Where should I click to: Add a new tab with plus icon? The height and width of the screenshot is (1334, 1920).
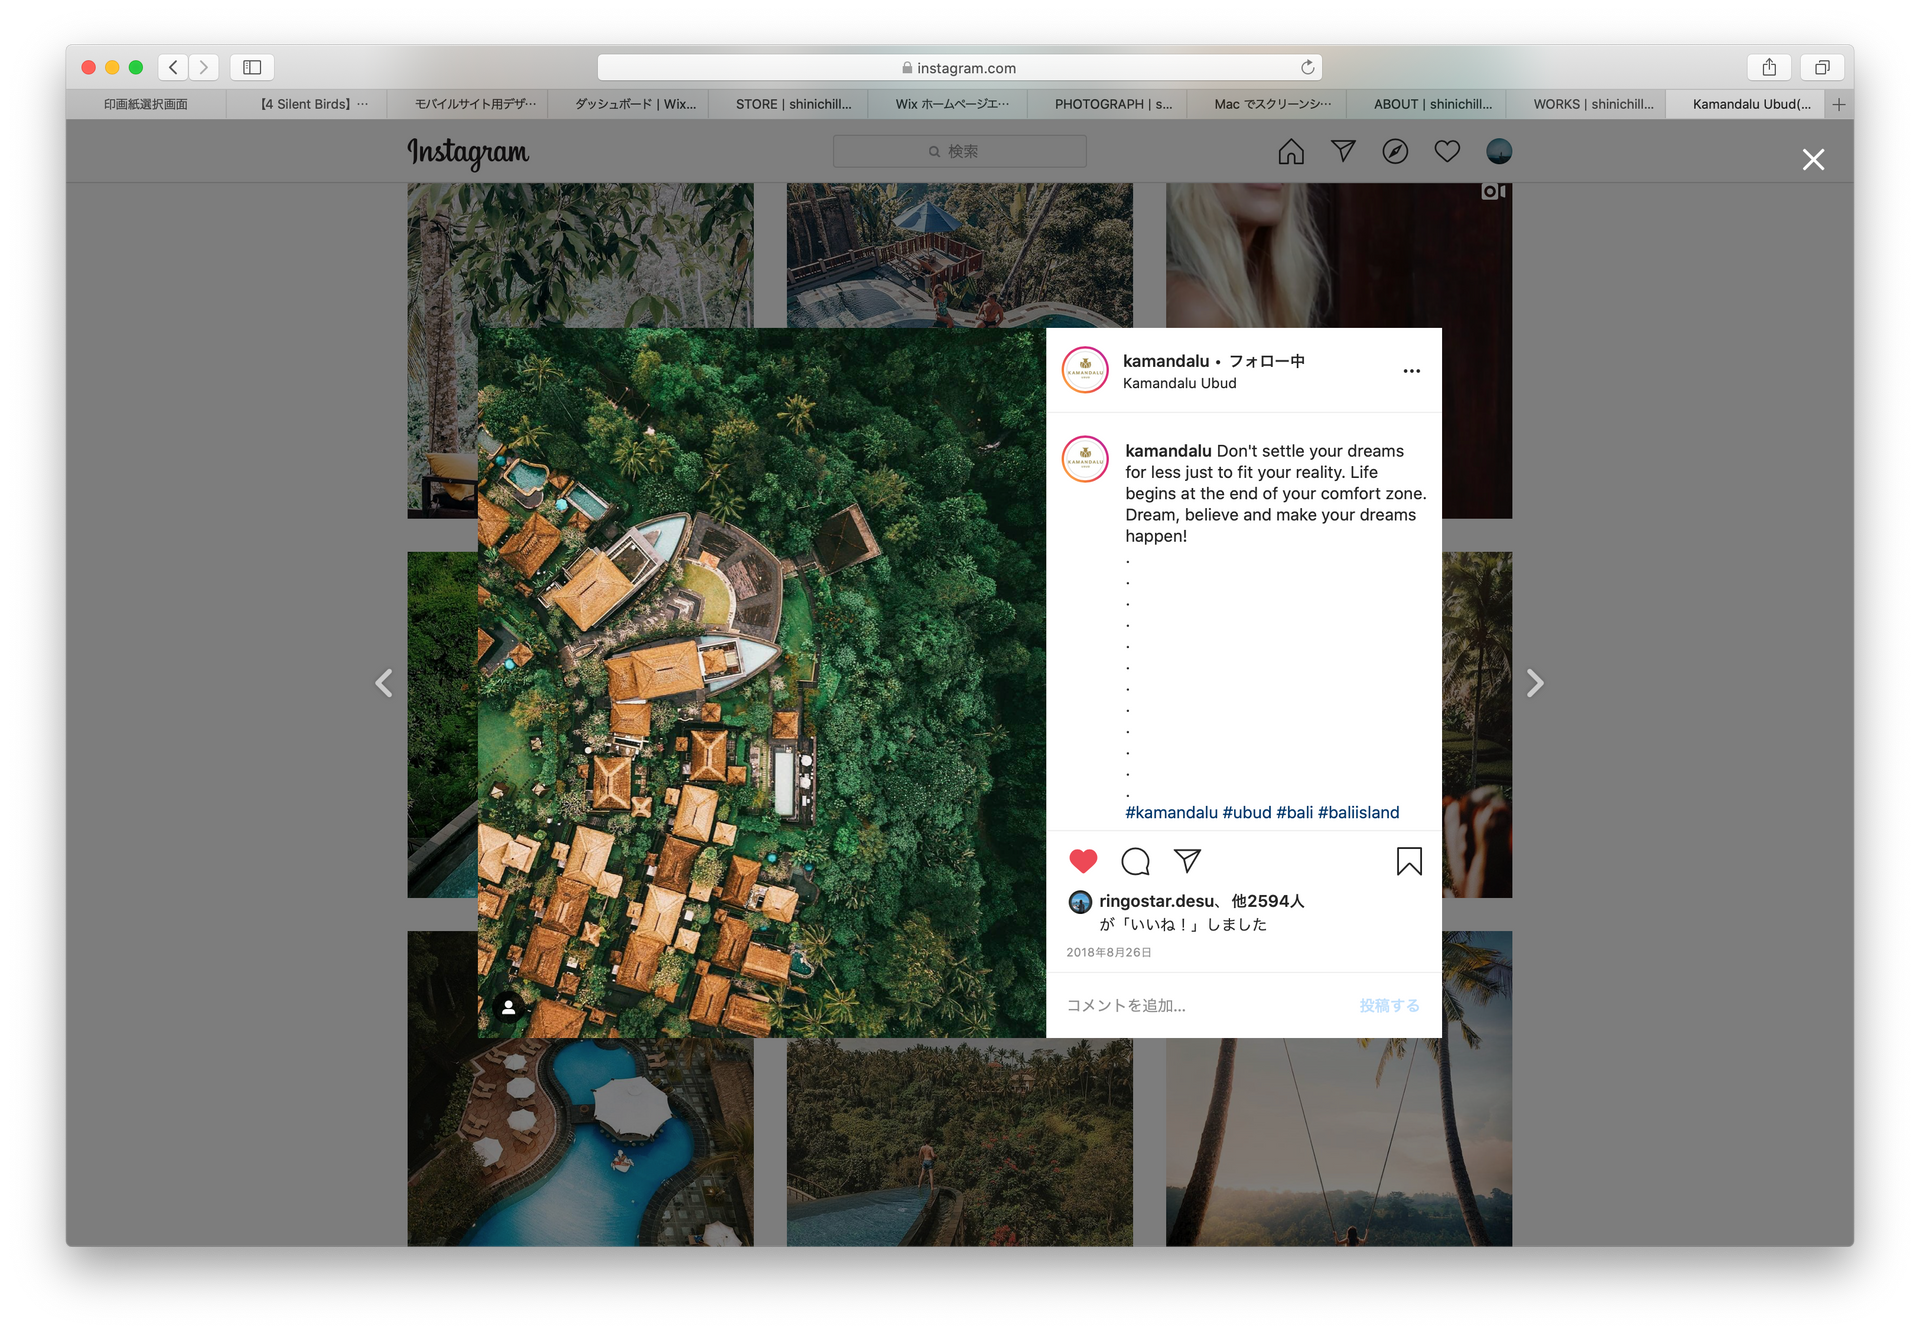[1838, 104]
